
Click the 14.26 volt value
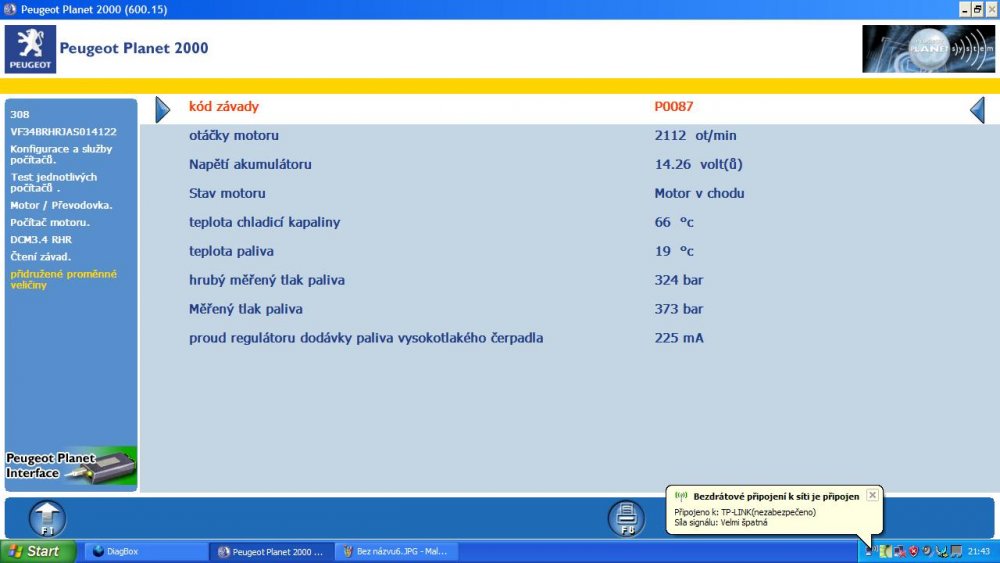[x=698, y=164]
